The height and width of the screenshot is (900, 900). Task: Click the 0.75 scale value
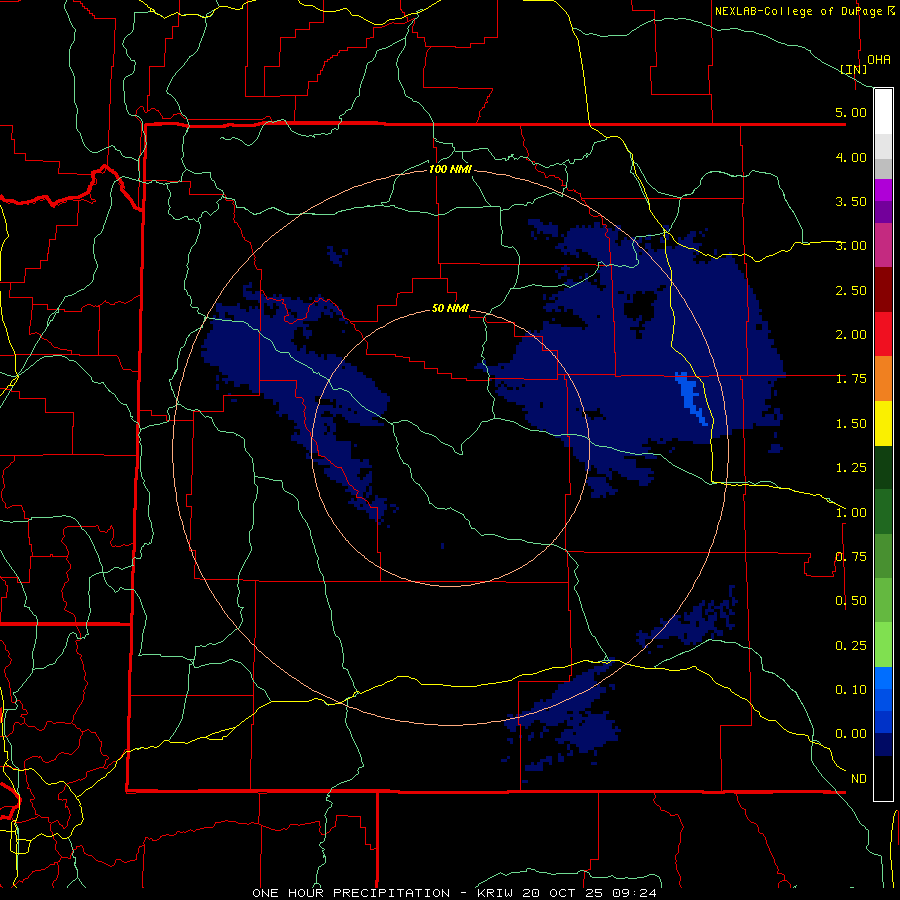pos(851,557)
